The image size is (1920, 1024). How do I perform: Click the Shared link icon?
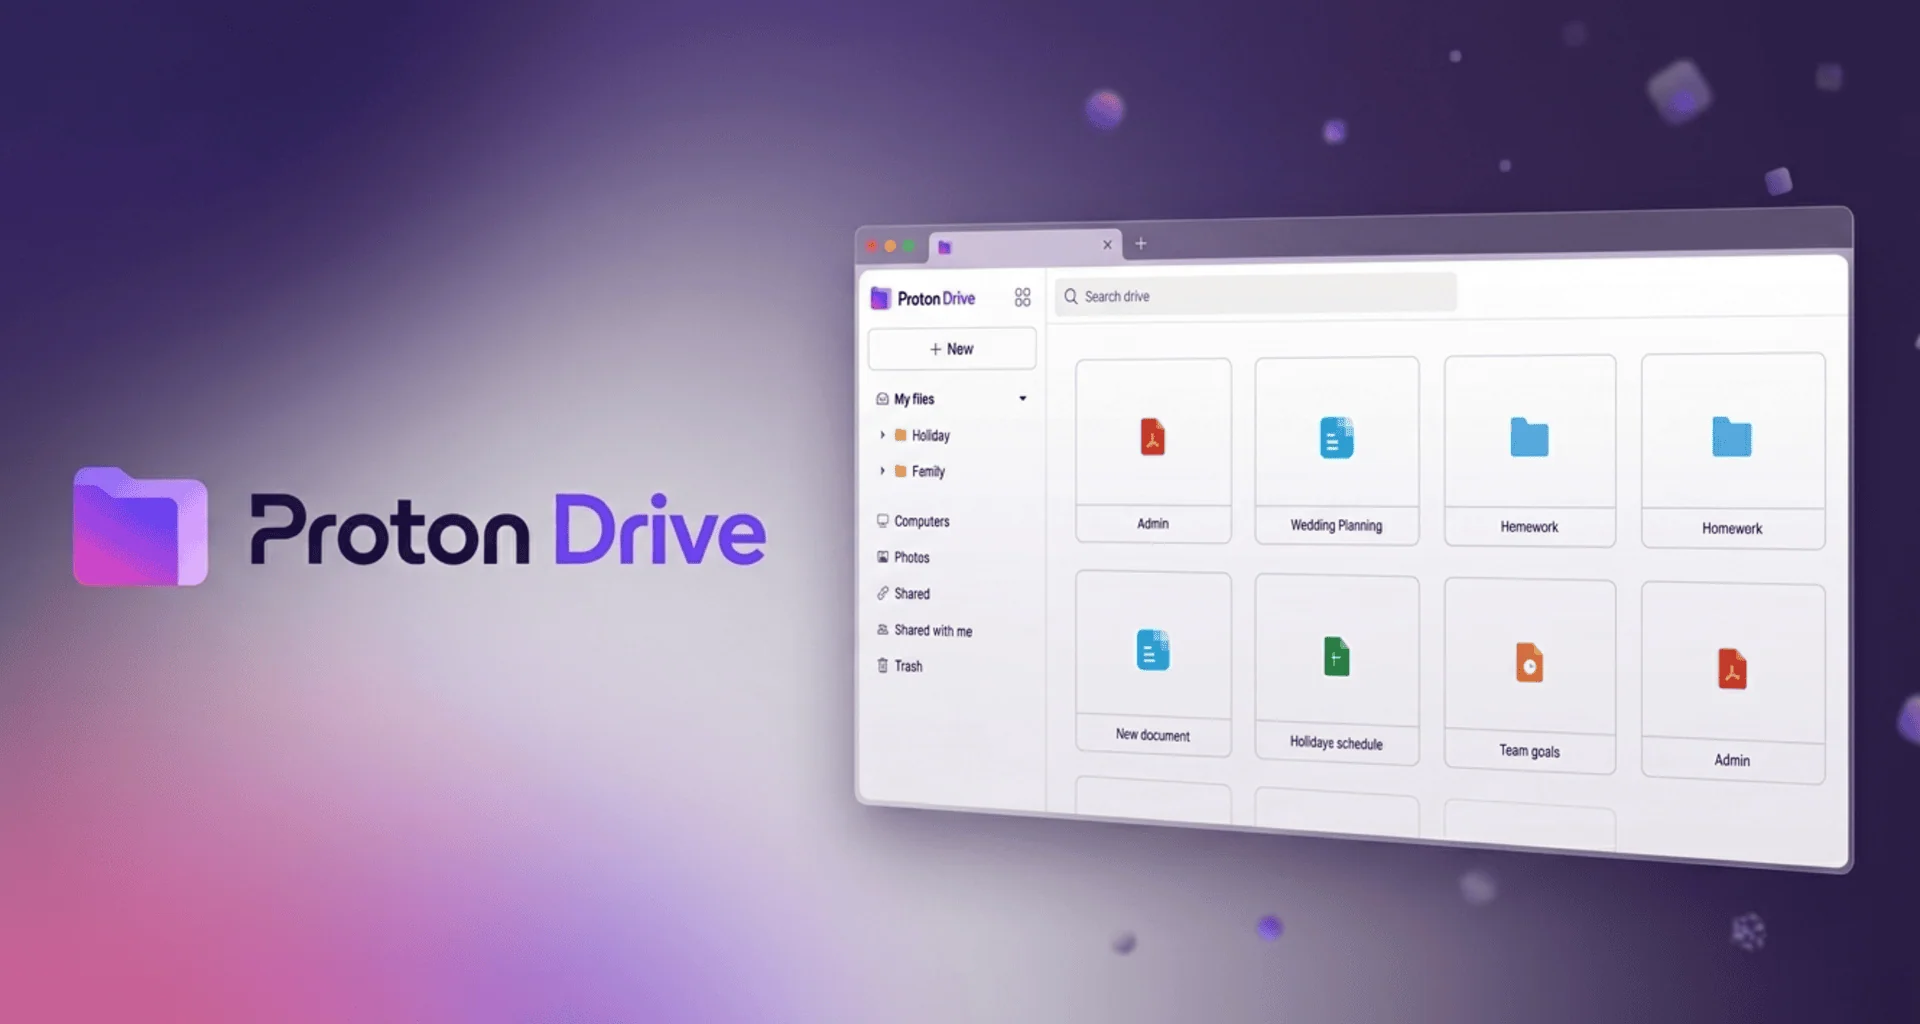point(882,593)
